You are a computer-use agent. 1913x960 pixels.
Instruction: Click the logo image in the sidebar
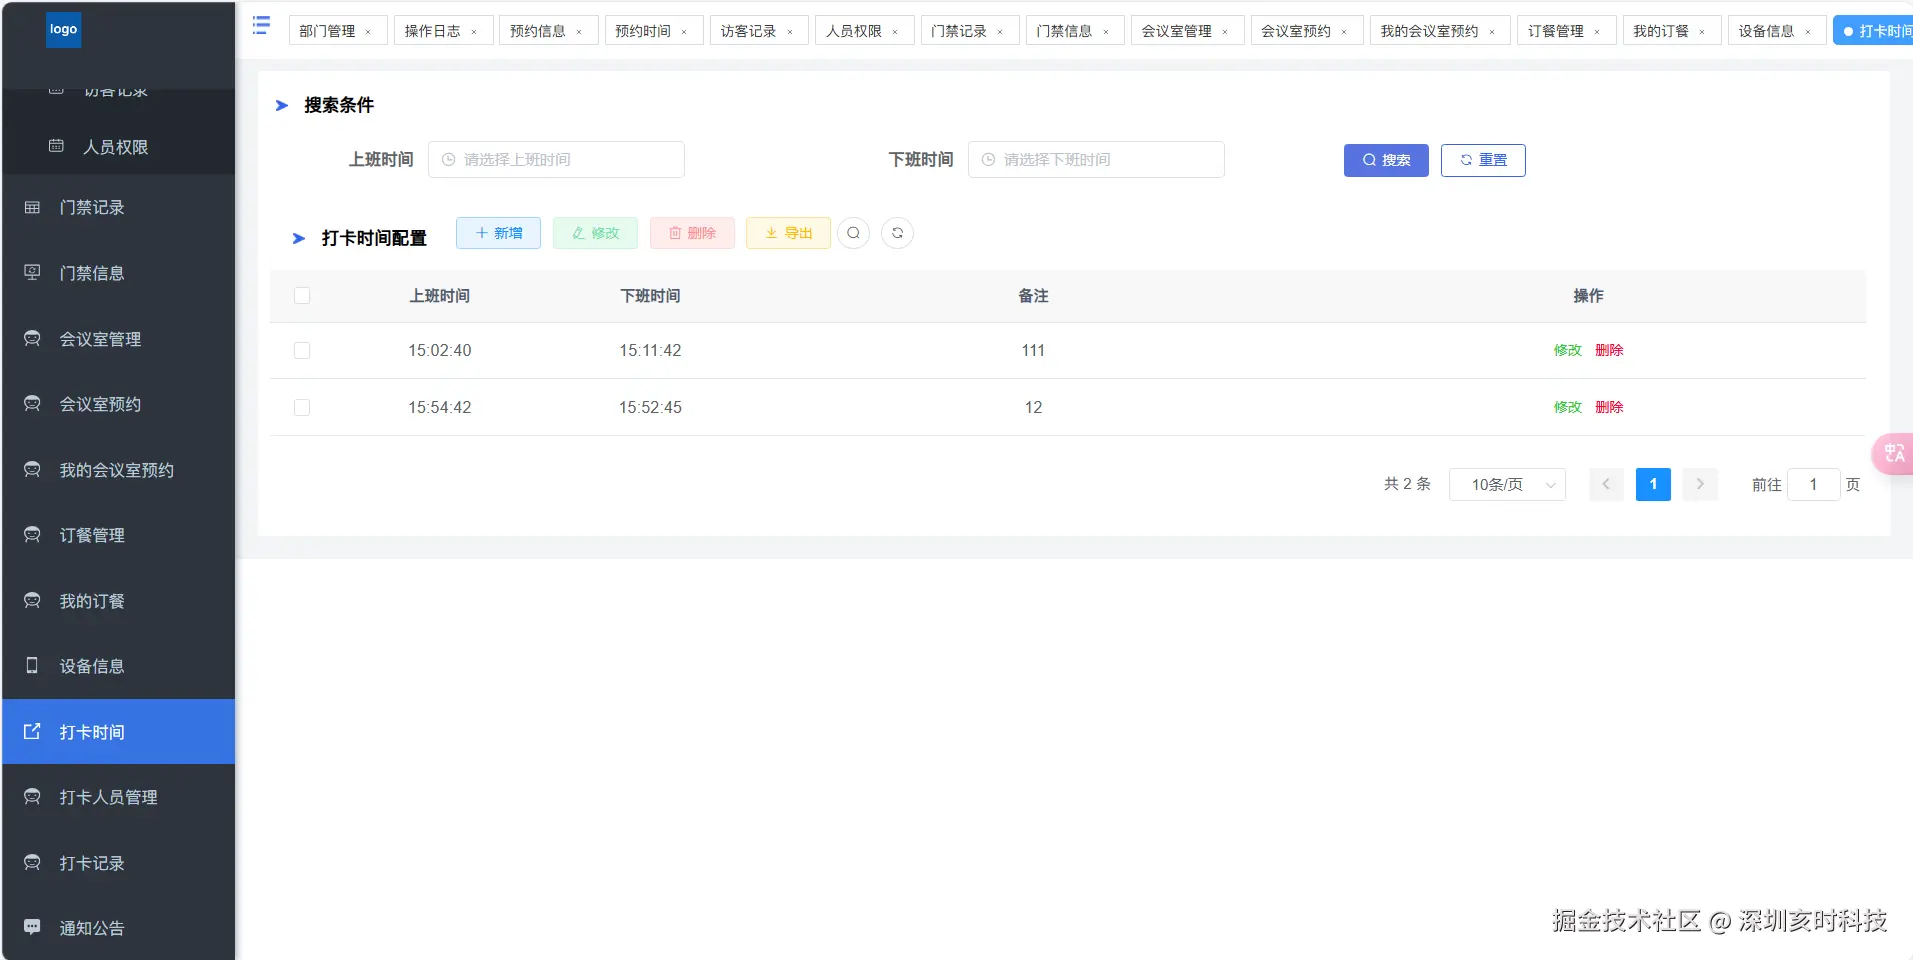click(64, 30)
